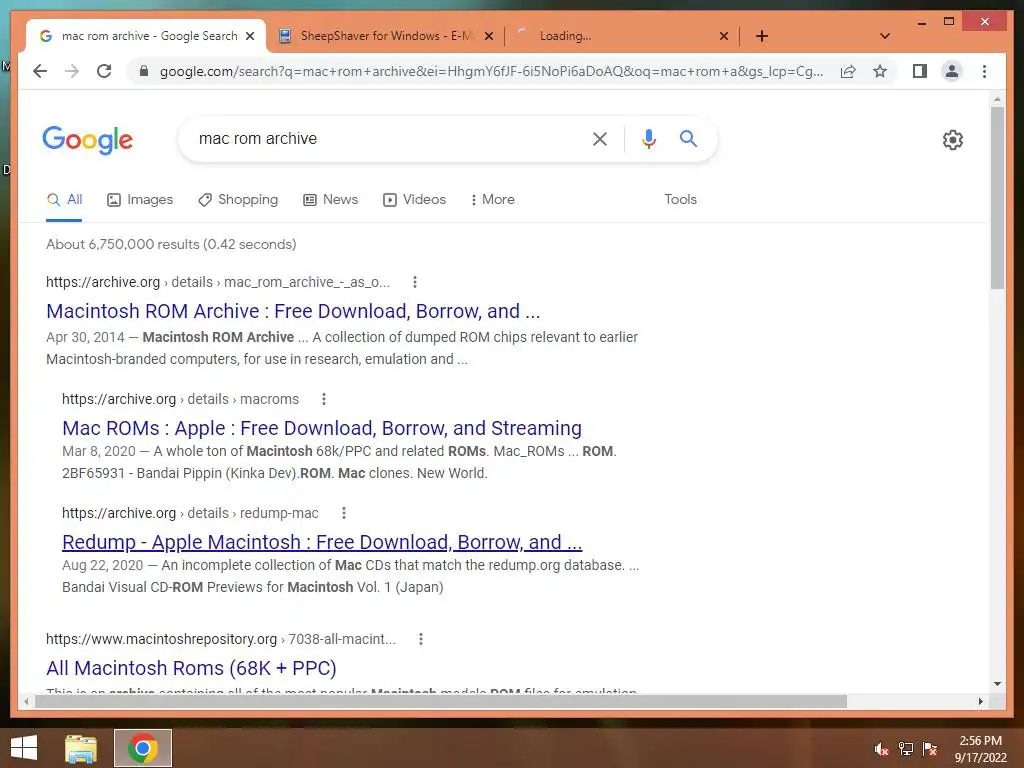This screenshot has height=768, width=1024.
Task: Bookmark this page with the star icon
Action: (x=880, y=71)
